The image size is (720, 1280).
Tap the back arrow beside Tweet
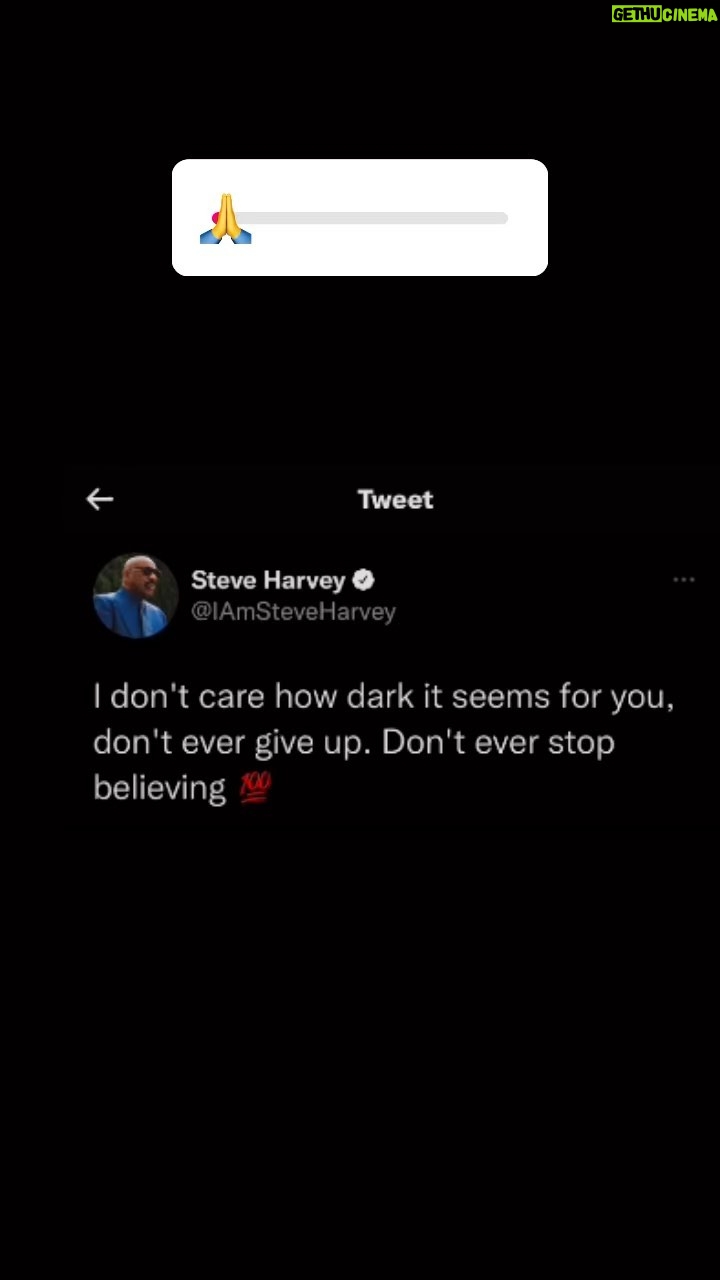click(x=100, y=499)
